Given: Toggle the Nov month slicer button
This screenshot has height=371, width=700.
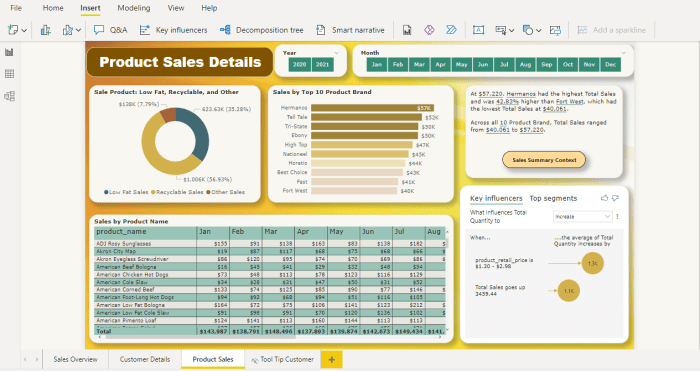Looking at the screenshot, I should (x=589, y=64).
